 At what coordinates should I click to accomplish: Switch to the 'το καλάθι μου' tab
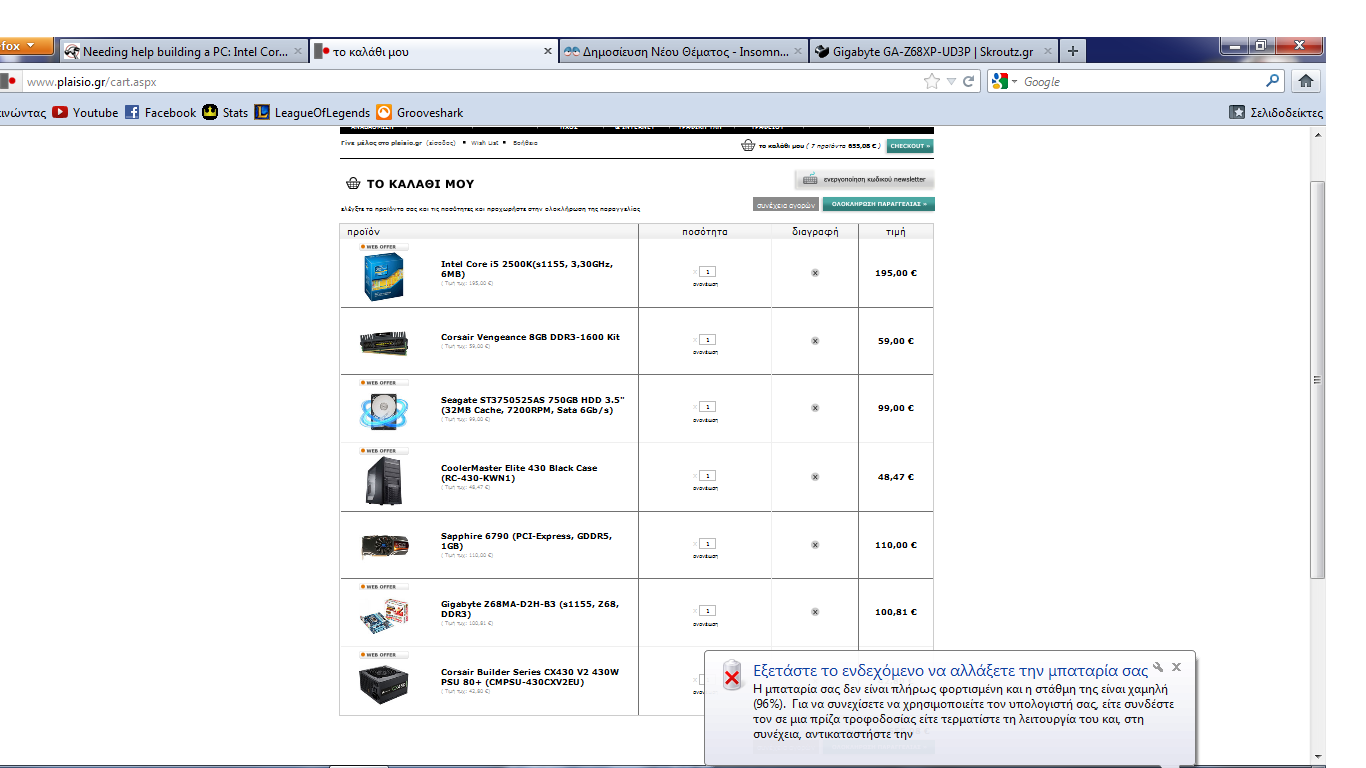pyautogui.click(x=433, y=51)
